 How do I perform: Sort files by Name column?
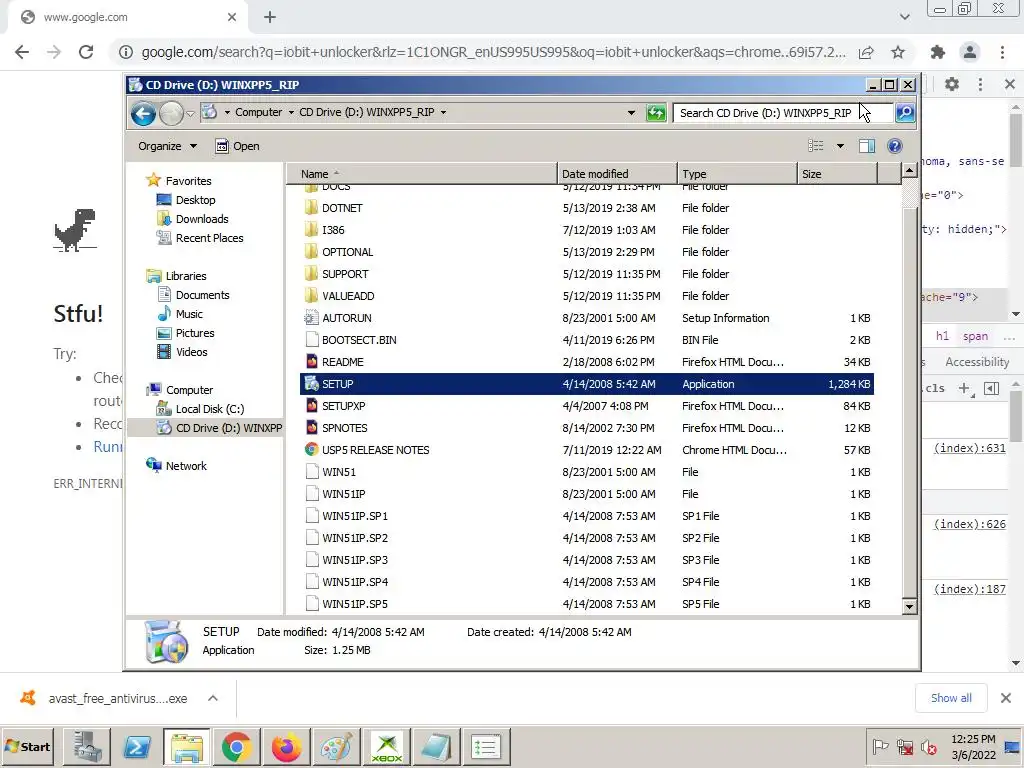tap(422, 174)
